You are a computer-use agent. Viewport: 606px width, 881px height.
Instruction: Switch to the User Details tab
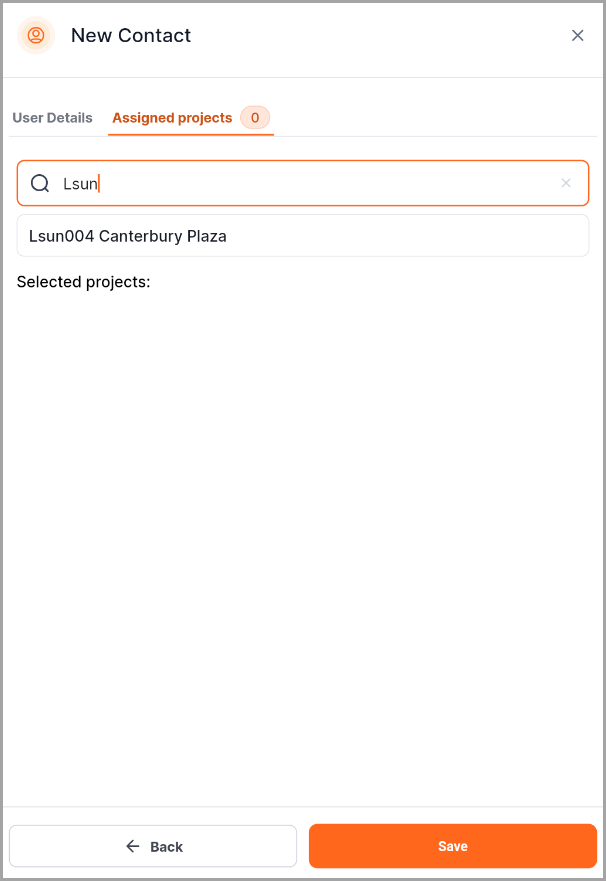point(52,118)
